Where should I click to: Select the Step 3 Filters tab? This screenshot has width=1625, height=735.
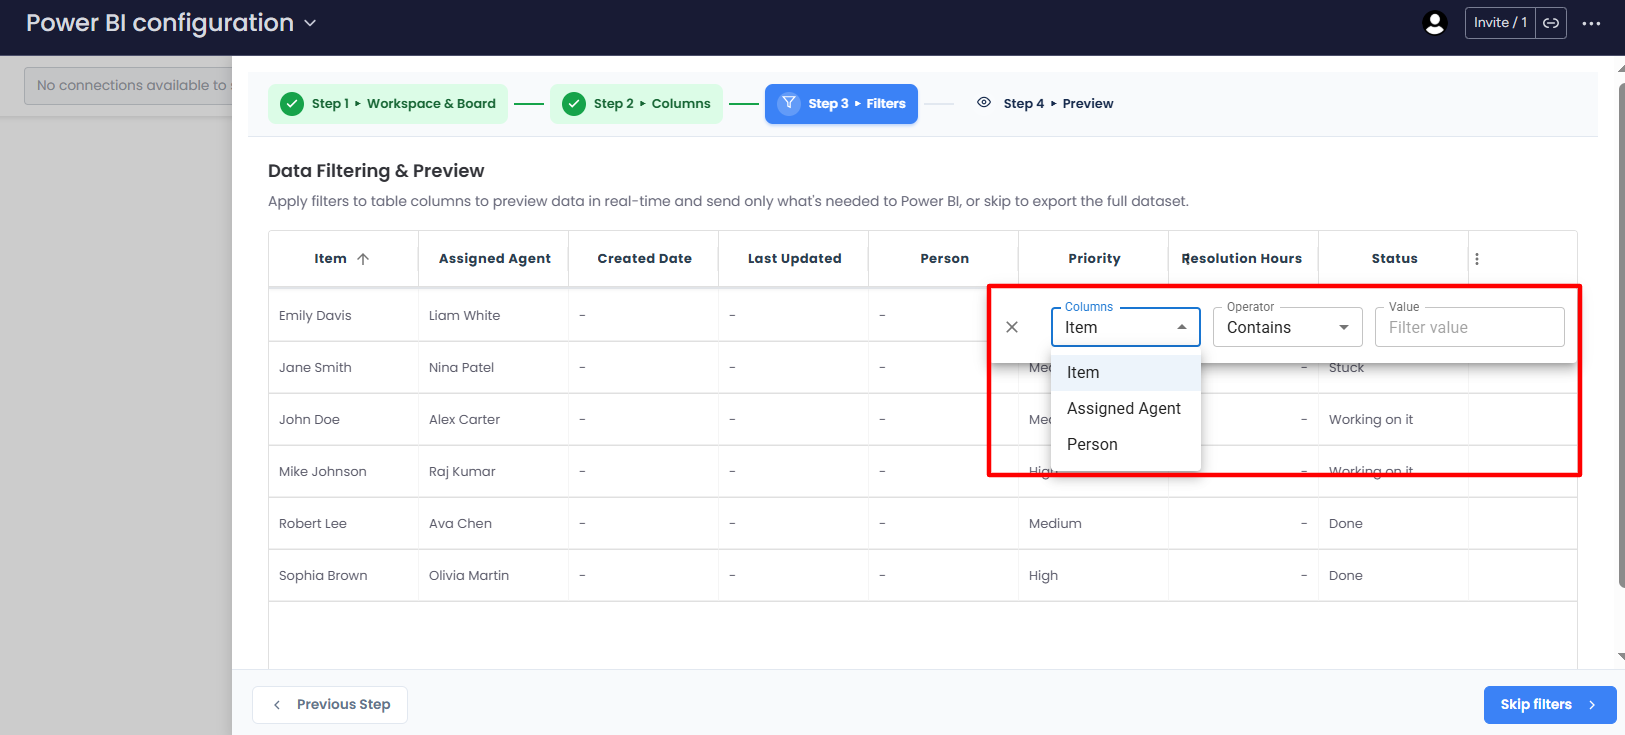[841, 104]
